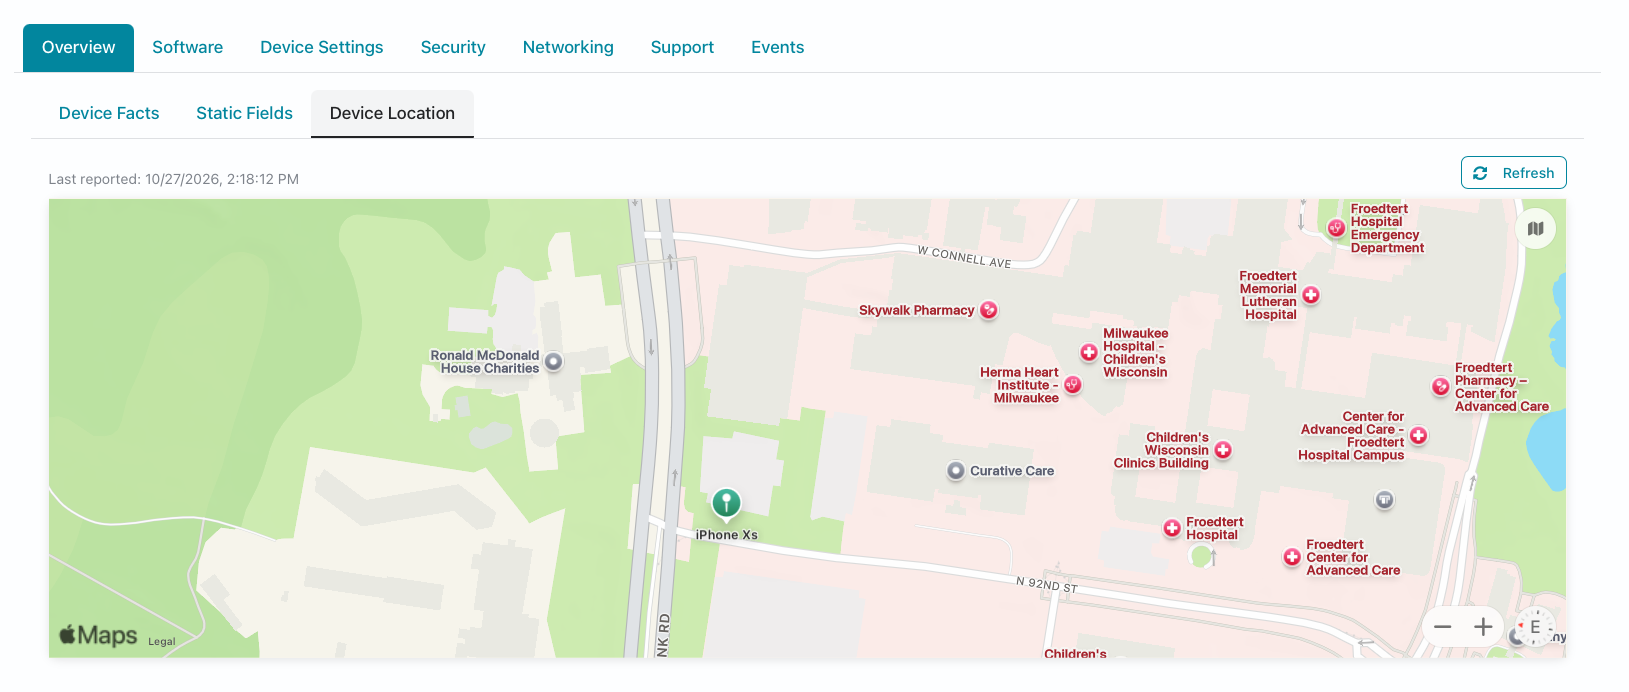Viewport: 1629px width, 692px height.
Task: Open the Static Fields sub-tab
Action: (244, 113)
